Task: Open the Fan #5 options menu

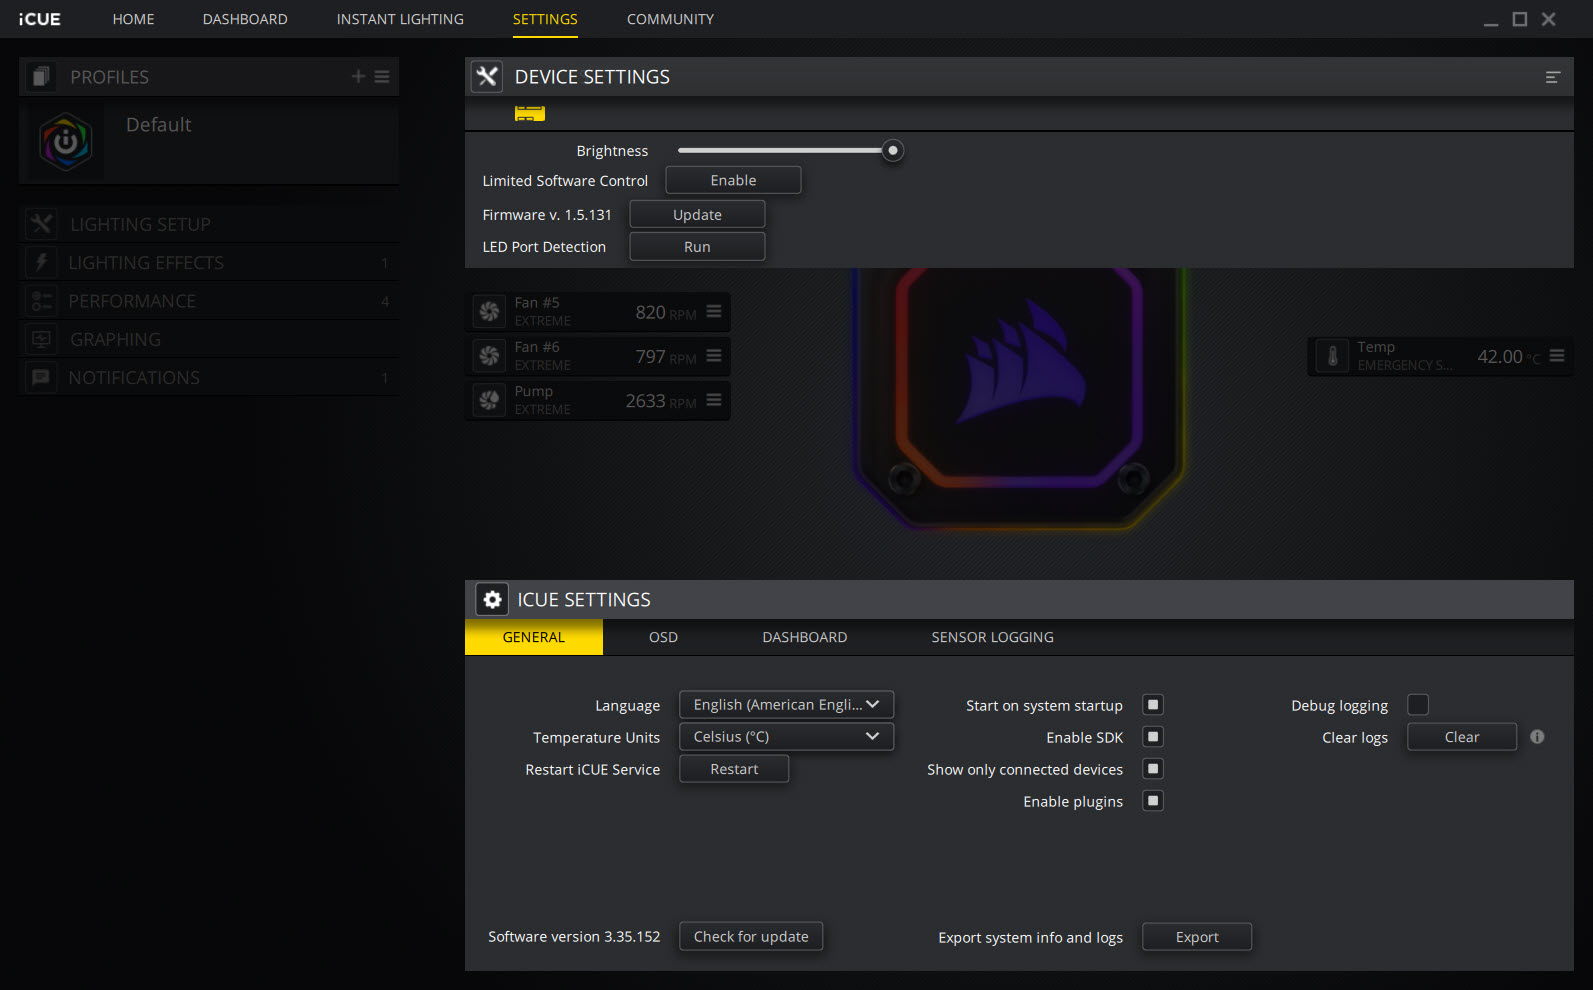Action: 714,311
